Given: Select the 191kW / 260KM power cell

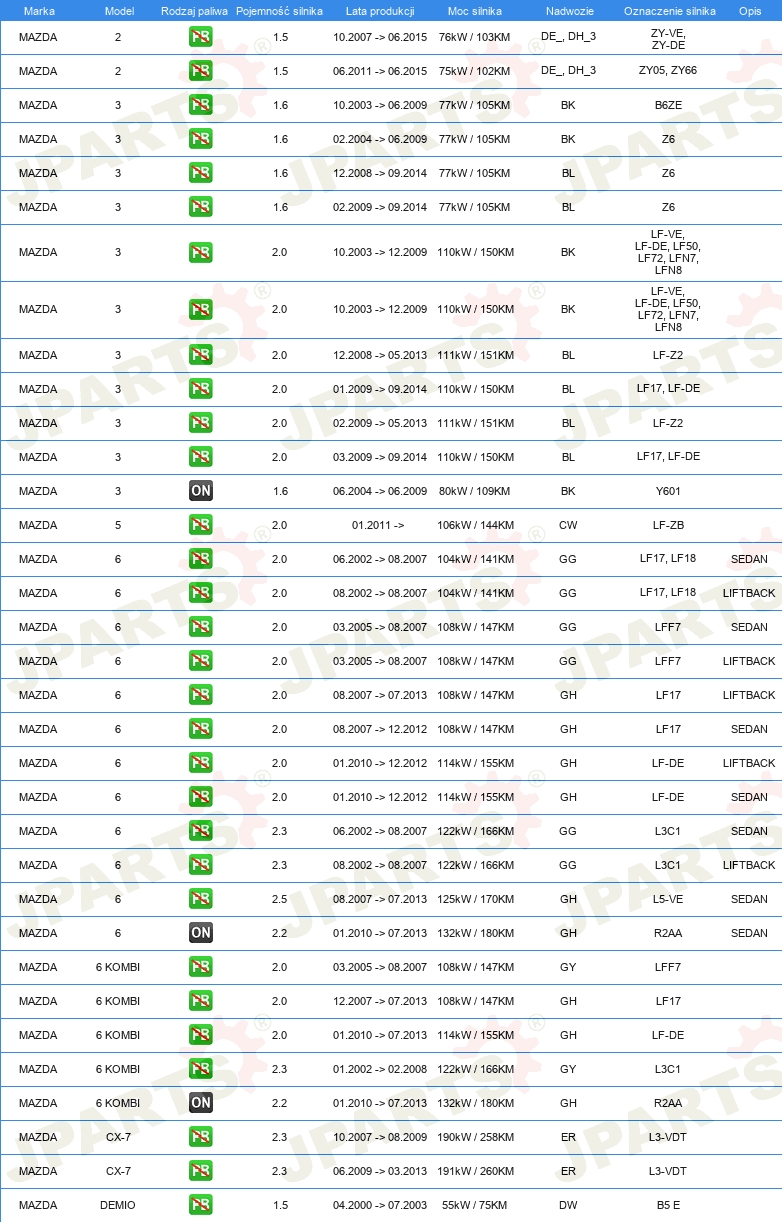Looking at the screenshot, I should [475, 1172].
